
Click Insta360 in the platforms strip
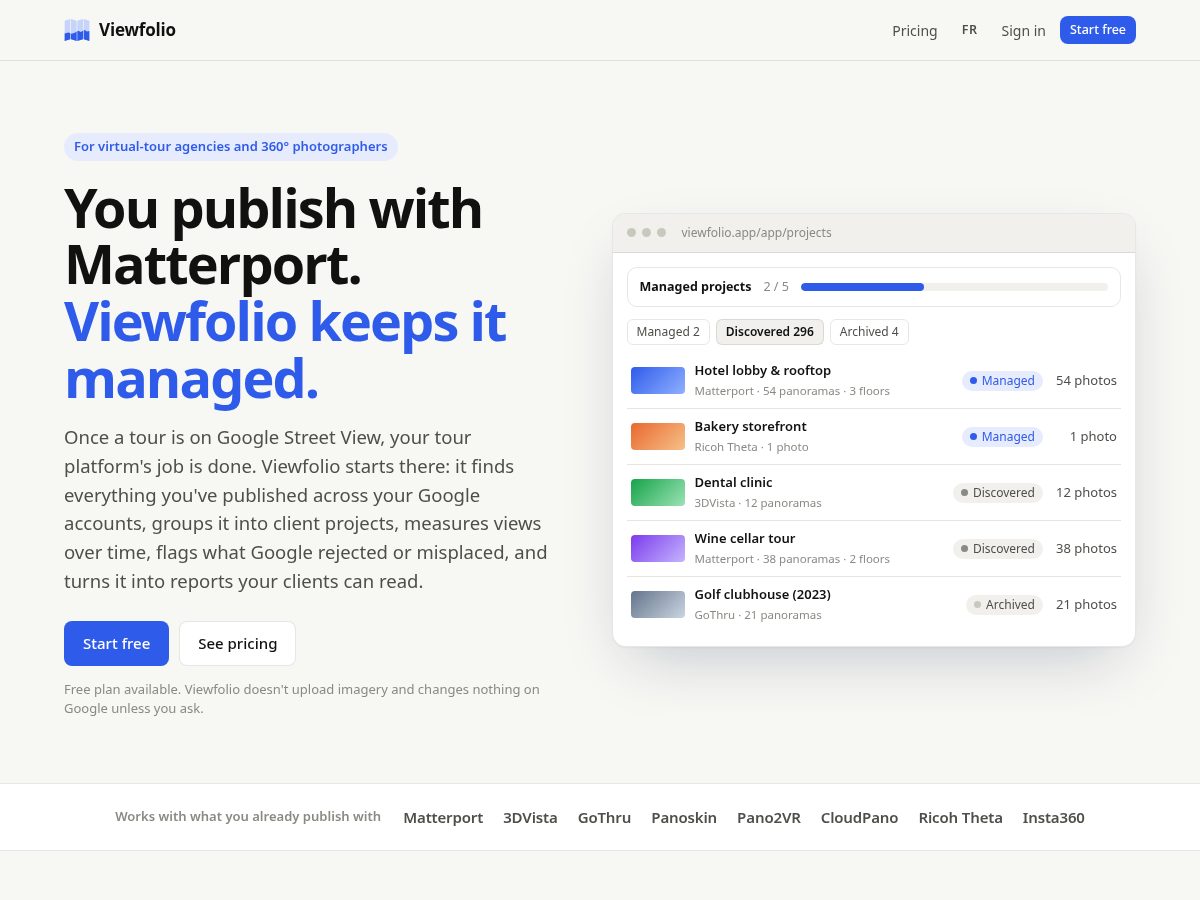click(x=1053, y=818)
